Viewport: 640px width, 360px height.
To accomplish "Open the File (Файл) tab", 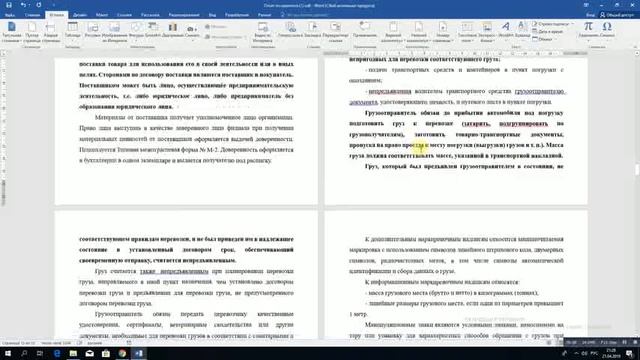I will pyautogui.click(x=10, y=15).
